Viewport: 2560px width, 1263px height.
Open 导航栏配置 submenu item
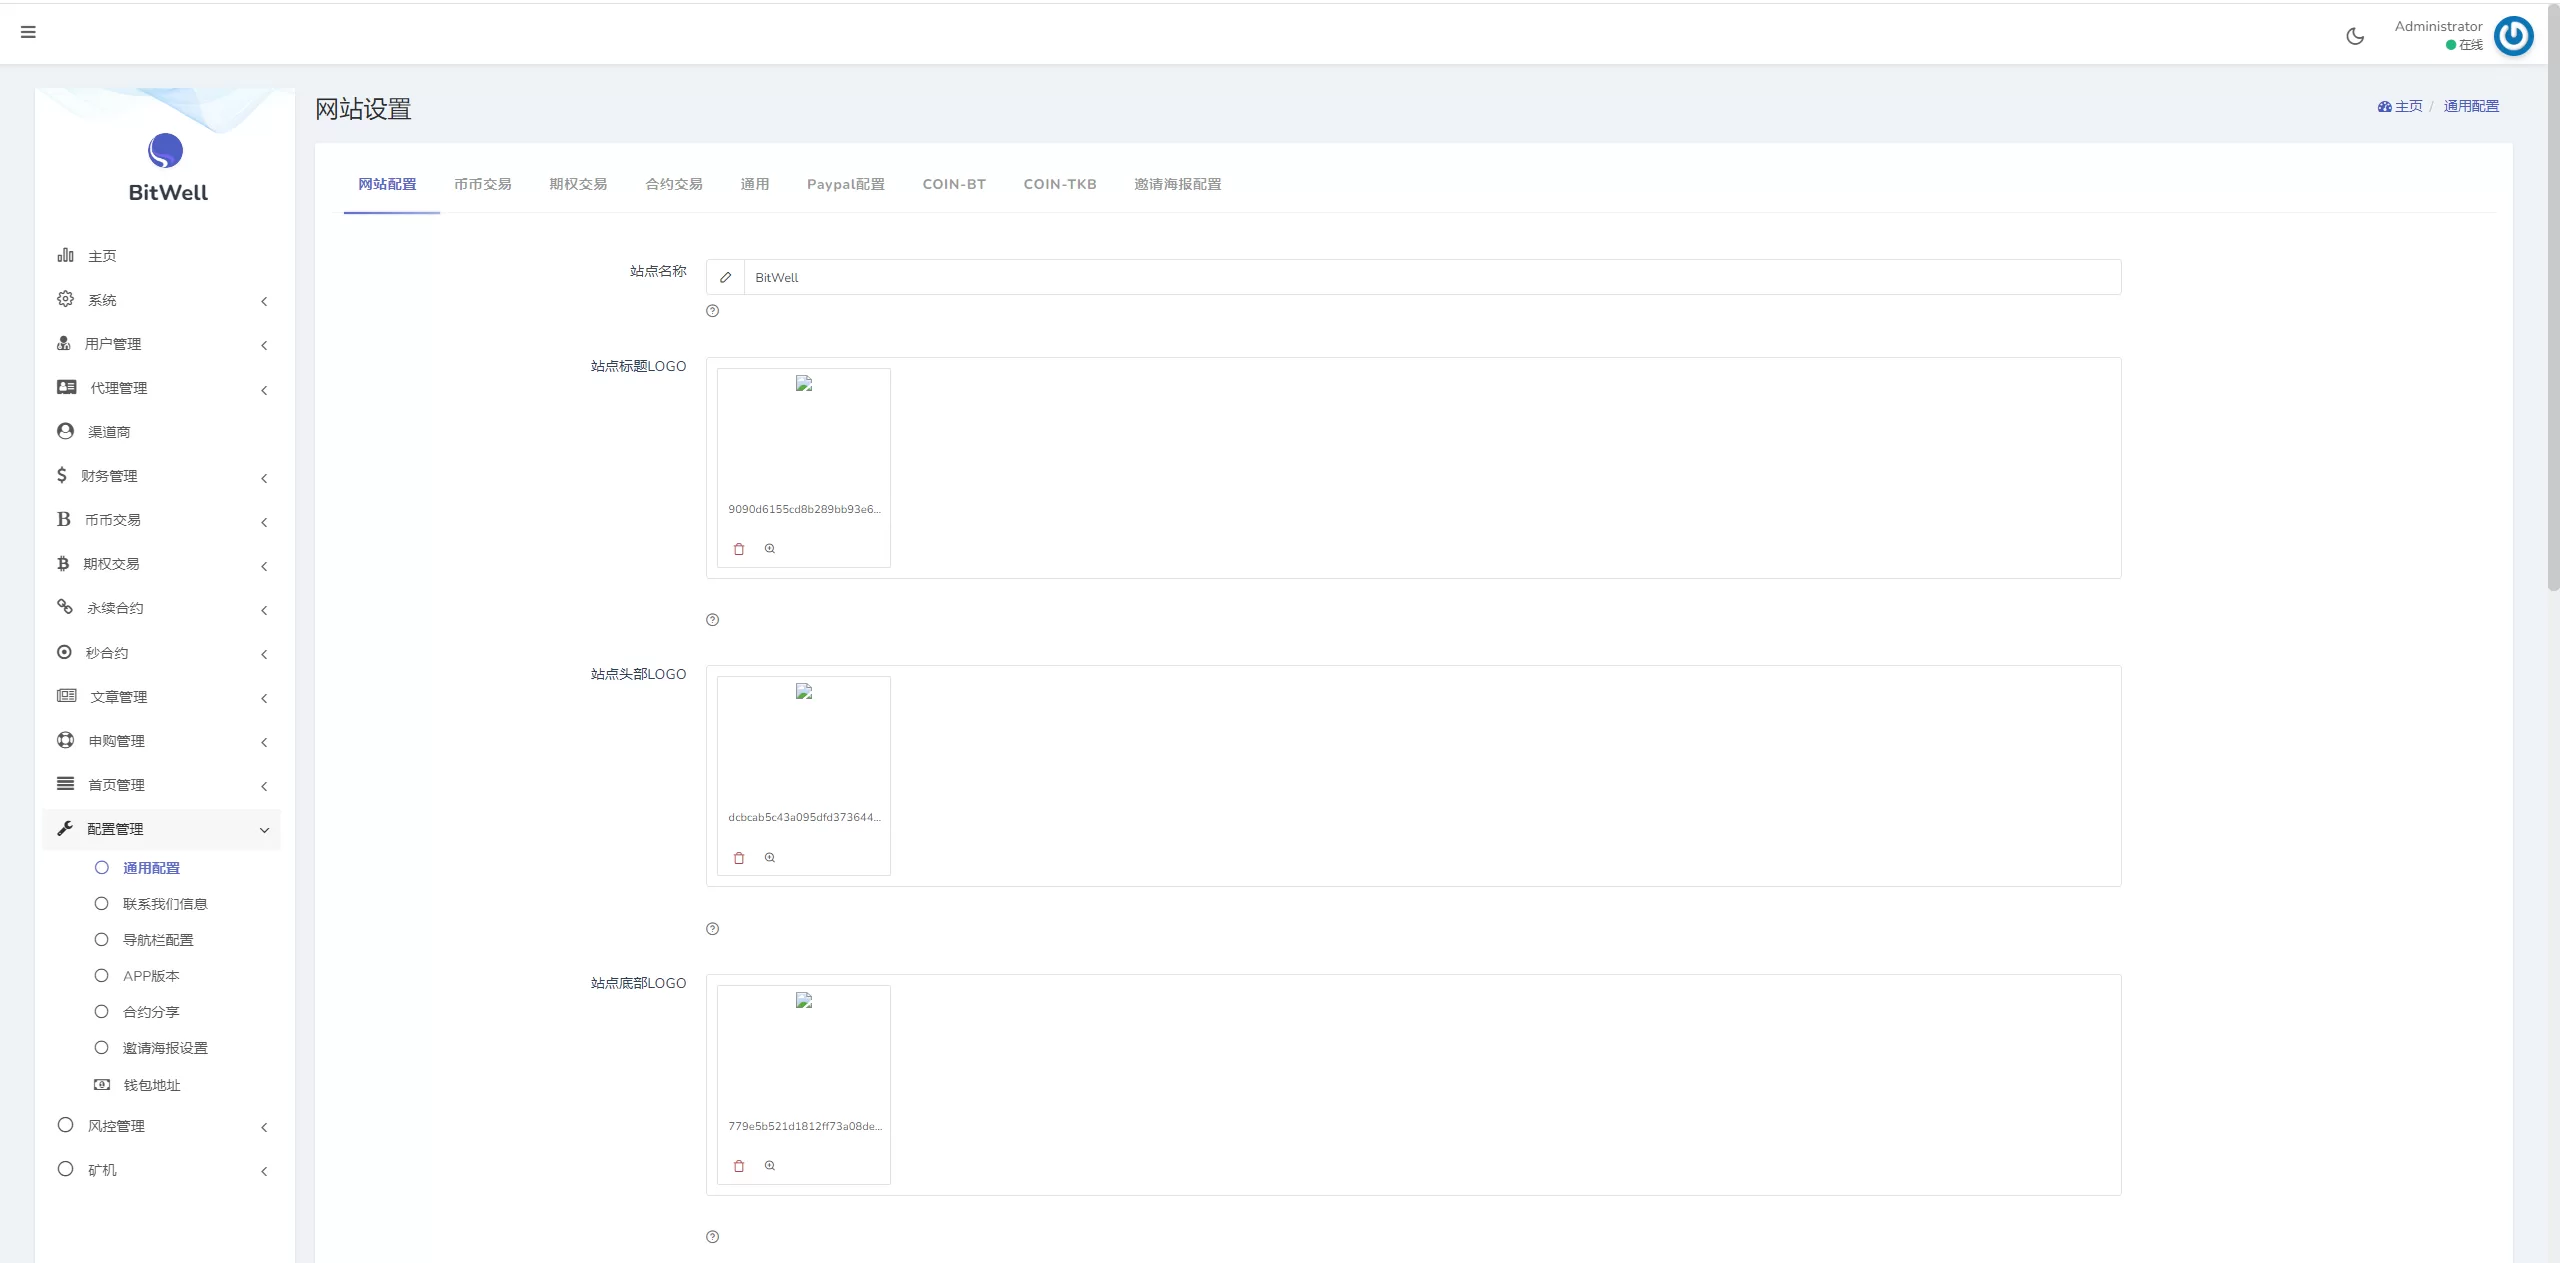coord(158,940)
